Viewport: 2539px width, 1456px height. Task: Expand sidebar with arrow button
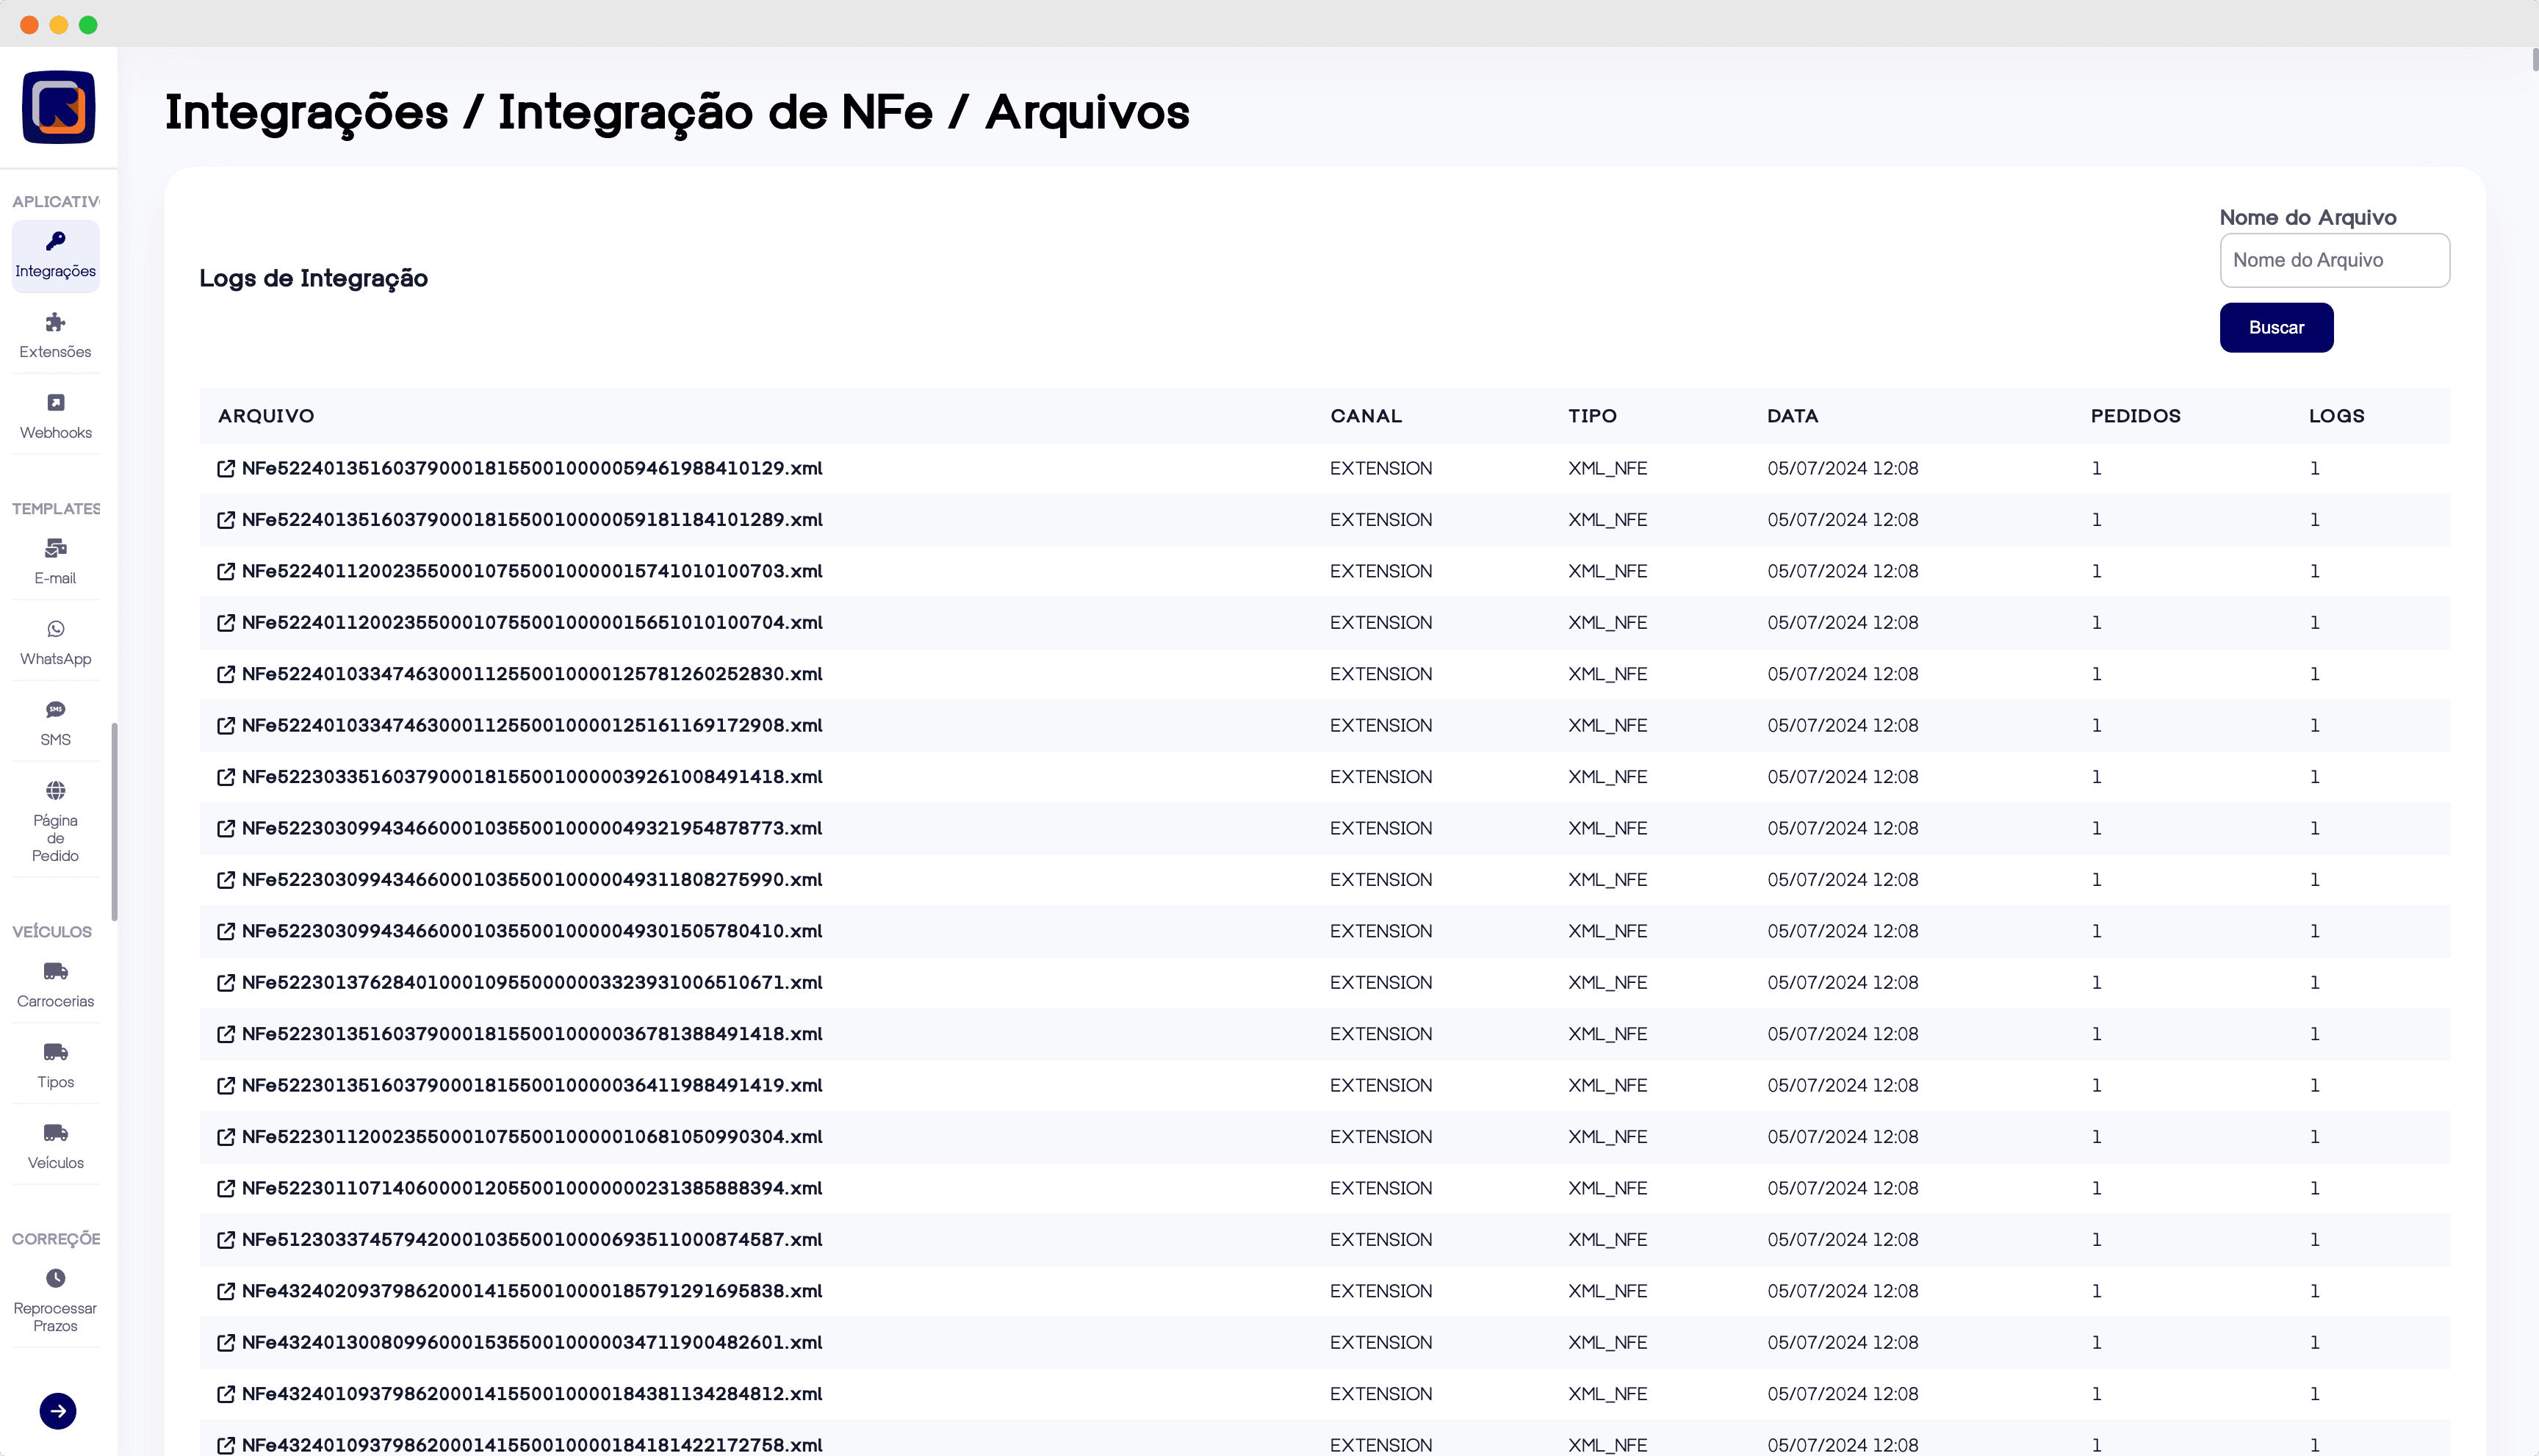click(x=58, y=1411)
